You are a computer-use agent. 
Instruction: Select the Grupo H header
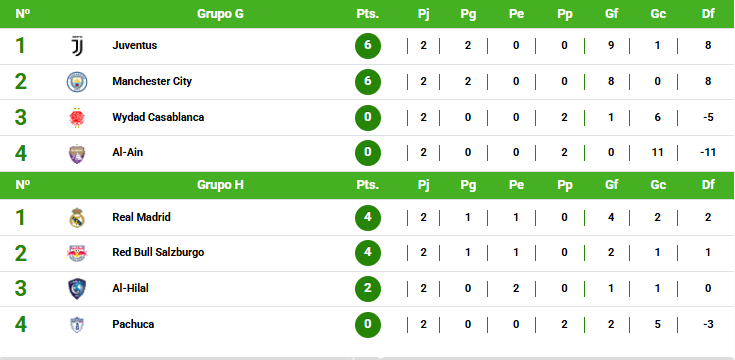220,185
